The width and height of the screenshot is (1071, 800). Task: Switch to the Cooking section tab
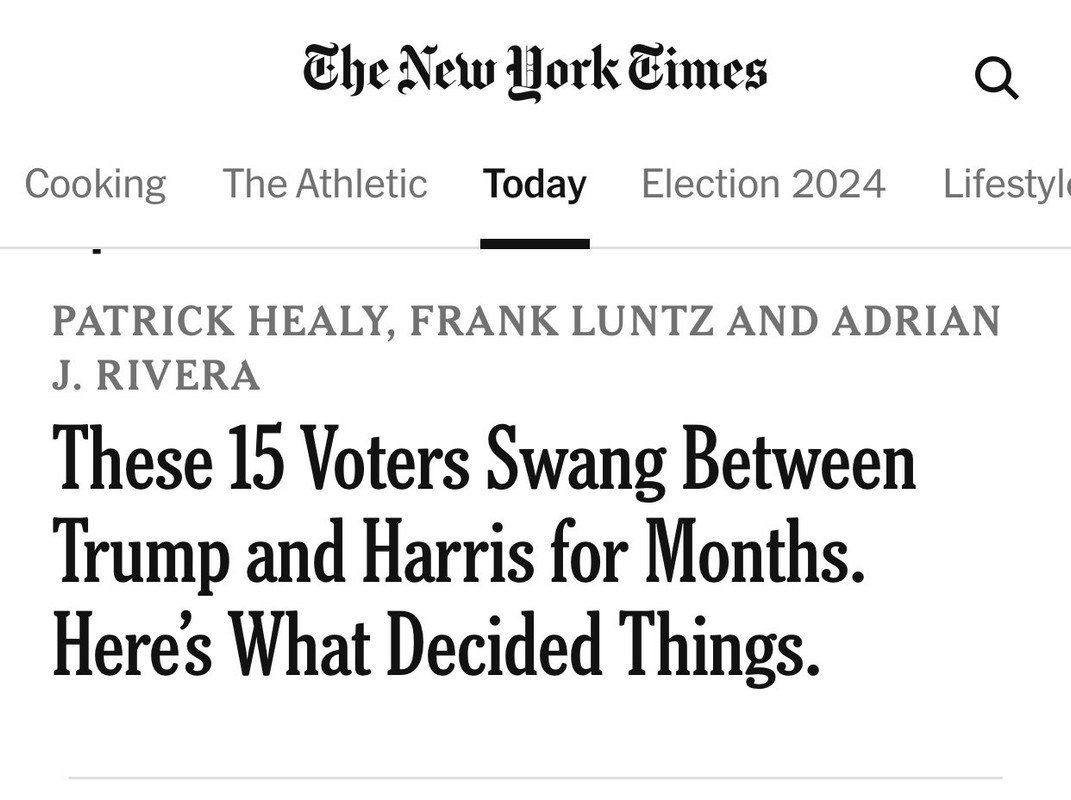tap(96, 184)
